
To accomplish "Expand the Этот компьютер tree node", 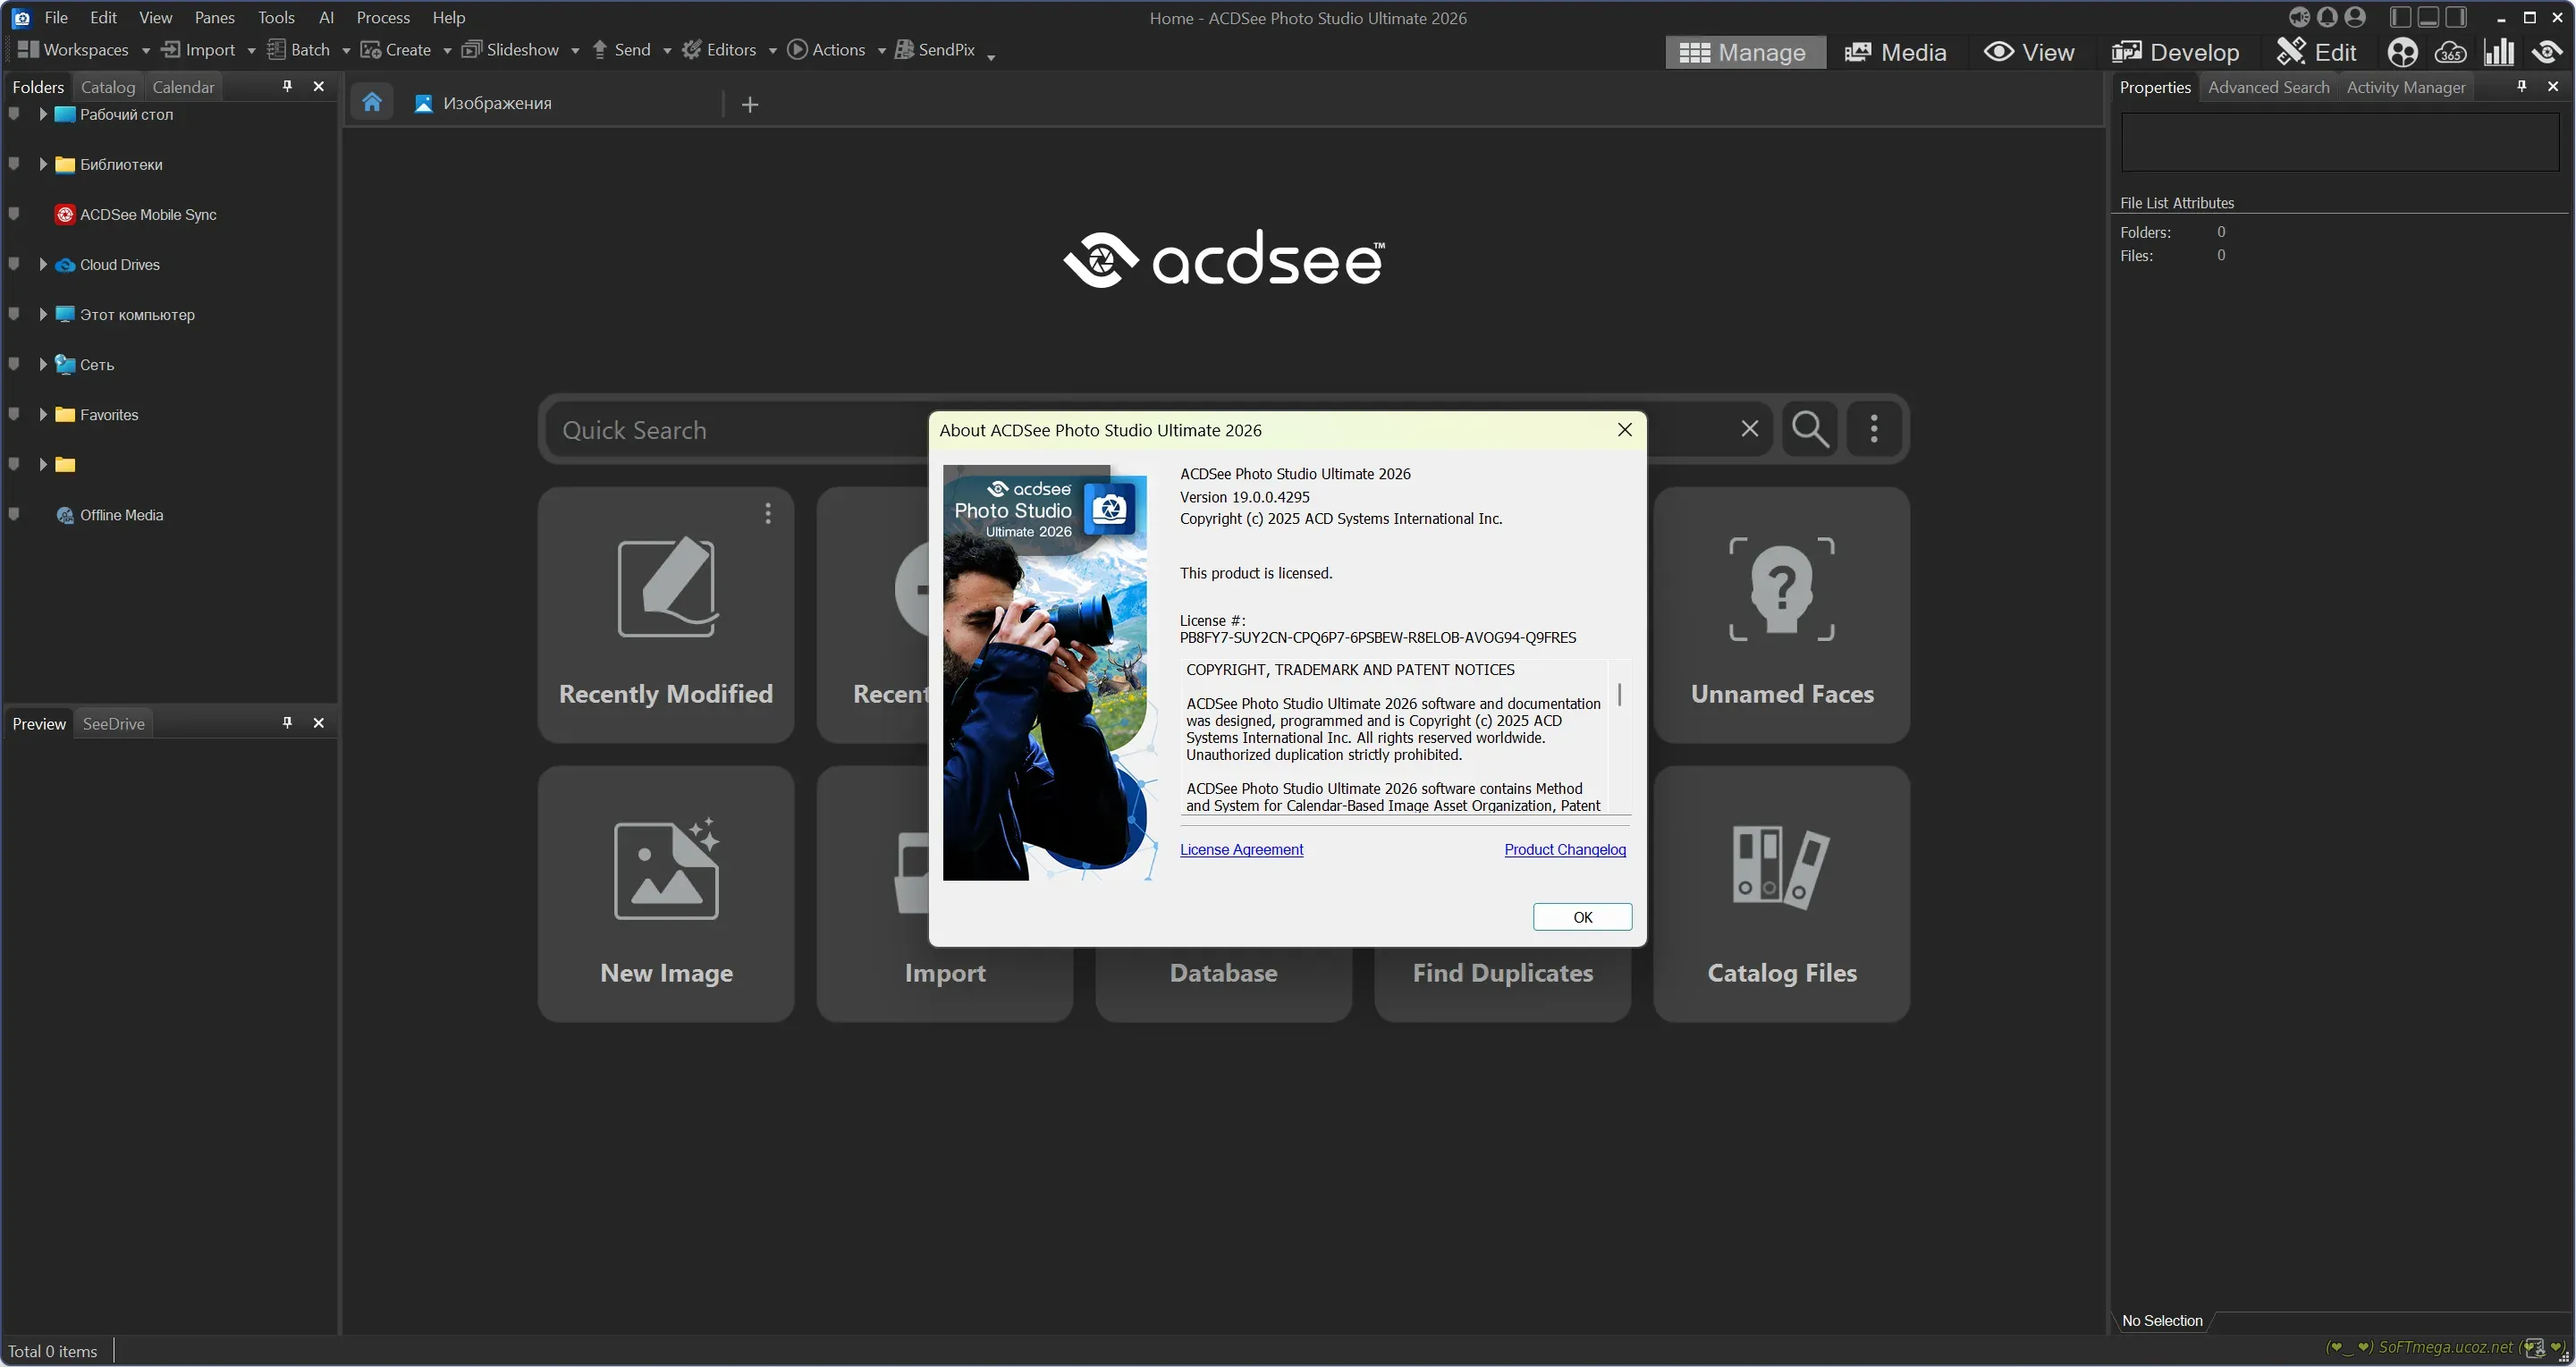I will pyautogui.click(x=43, y=314).
